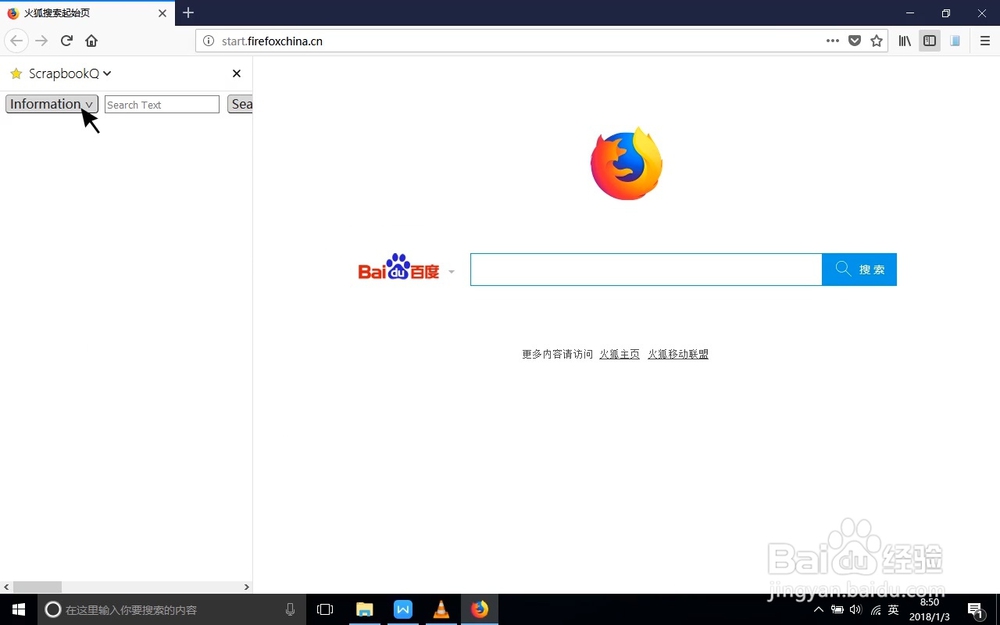Click the blue 搜索 button

[859, 269]
